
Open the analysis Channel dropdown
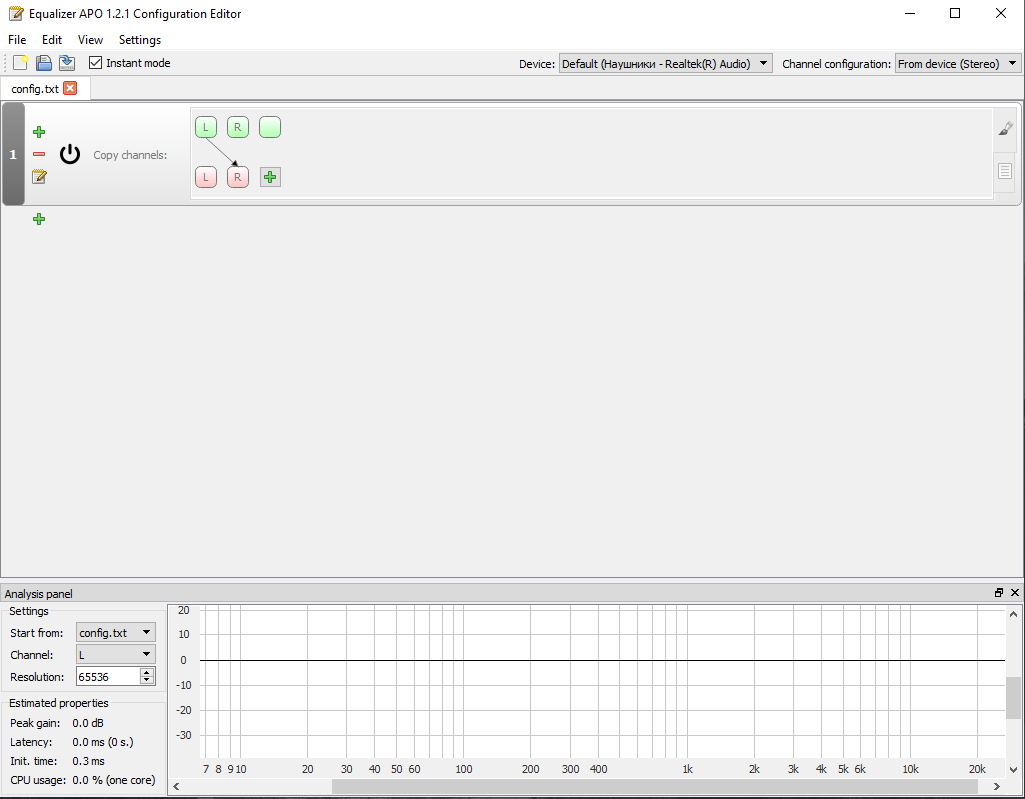(116, 654)
